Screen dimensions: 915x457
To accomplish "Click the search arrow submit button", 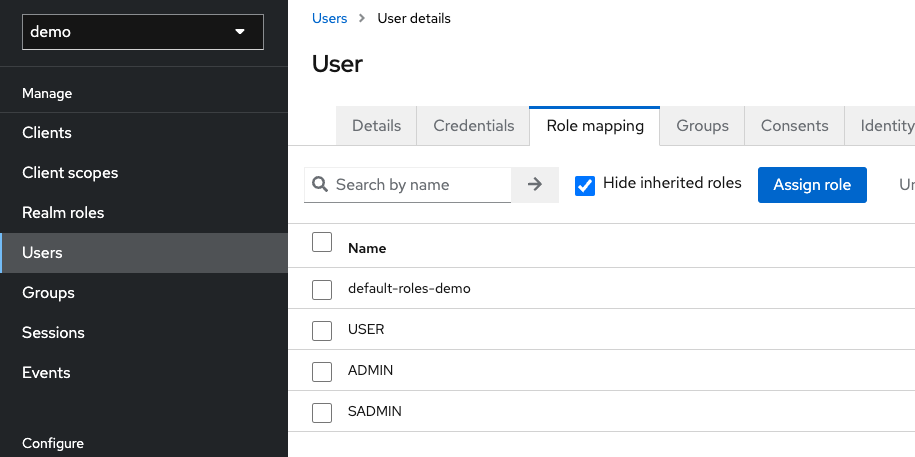I will [535, 185].
